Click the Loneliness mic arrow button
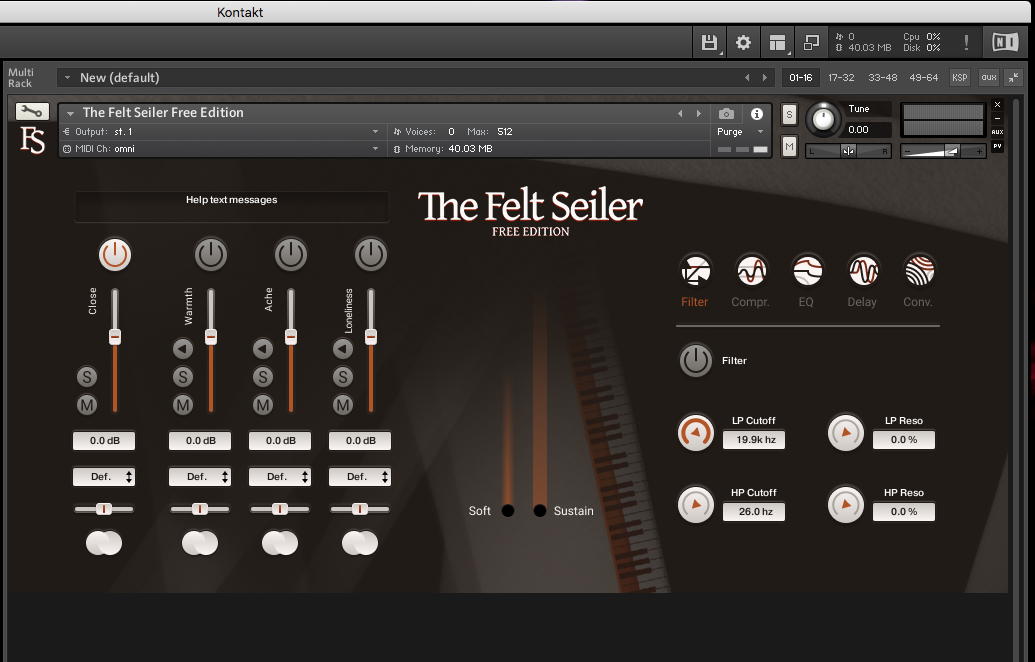Viewport: 1035px width, 662px height. (343, 348)
